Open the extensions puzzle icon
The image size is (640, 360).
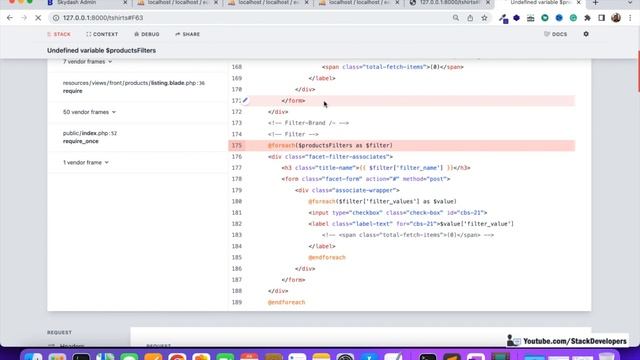[587, 18]
